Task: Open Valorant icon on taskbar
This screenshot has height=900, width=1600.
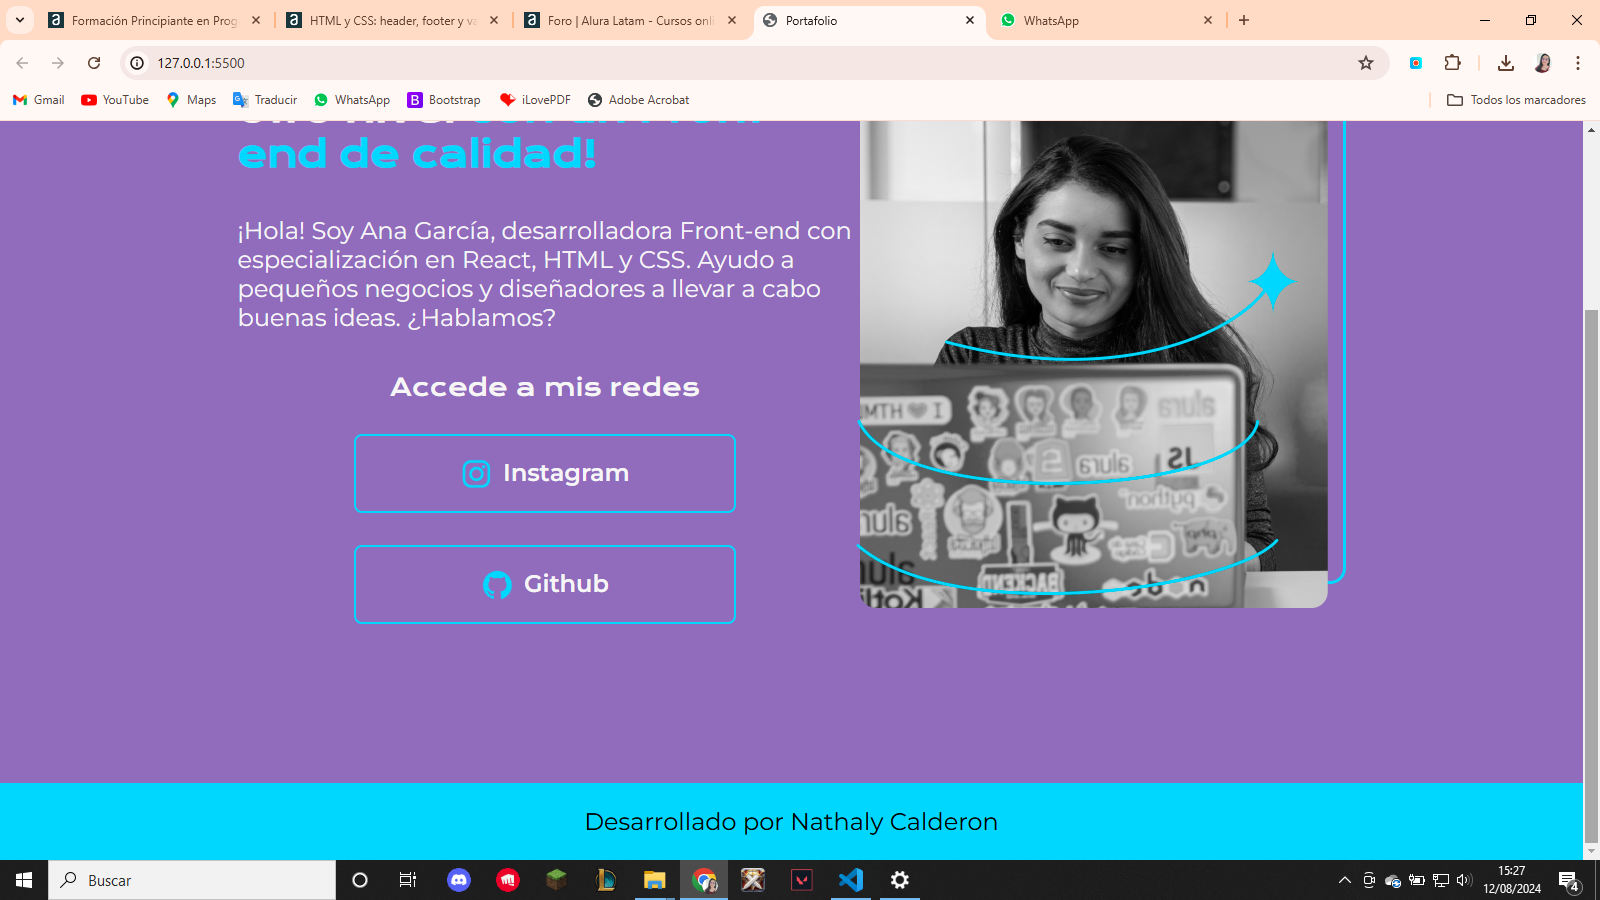Action: (802, 880)
